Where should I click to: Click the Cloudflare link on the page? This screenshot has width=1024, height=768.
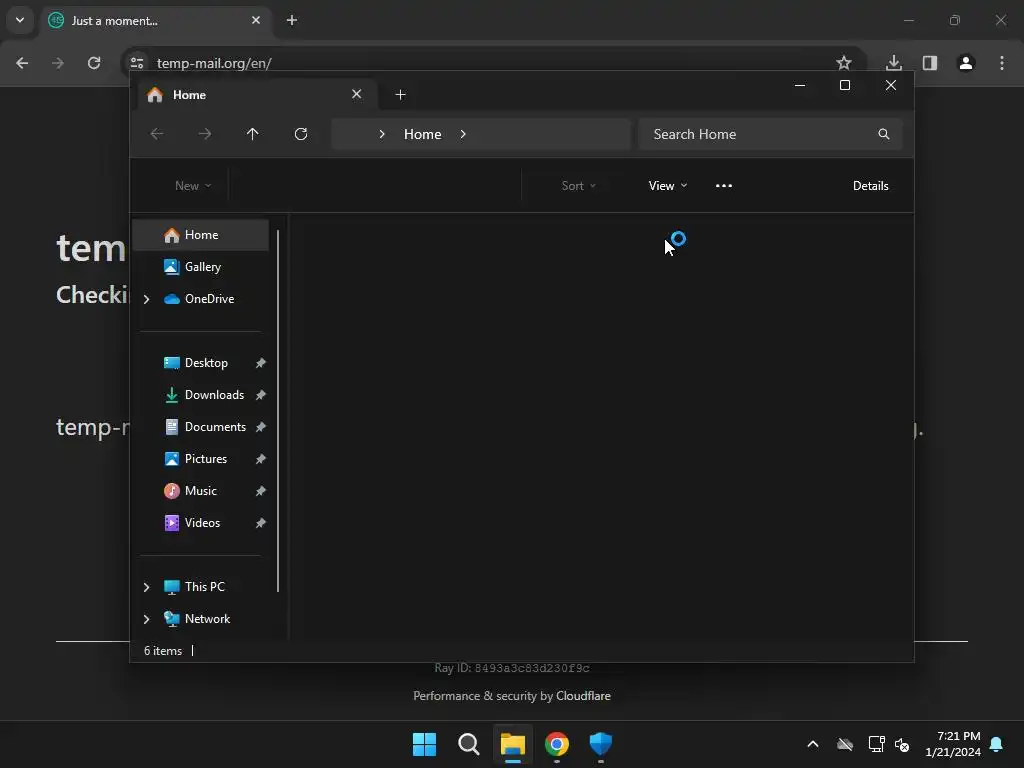tap(583, 696)
